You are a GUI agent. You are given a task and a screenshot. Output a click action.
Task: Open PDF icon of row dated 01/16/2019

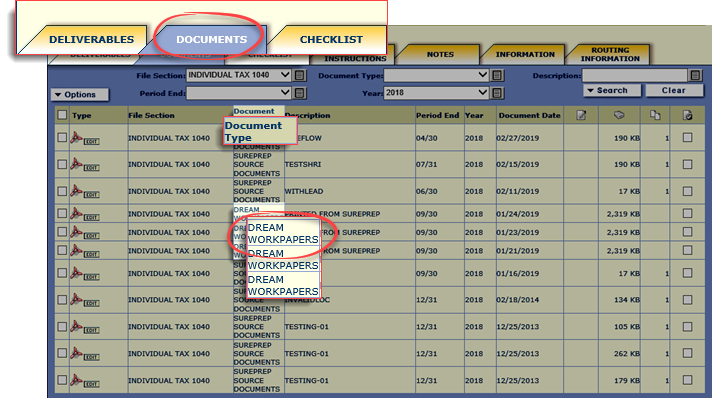coord(76,273)
